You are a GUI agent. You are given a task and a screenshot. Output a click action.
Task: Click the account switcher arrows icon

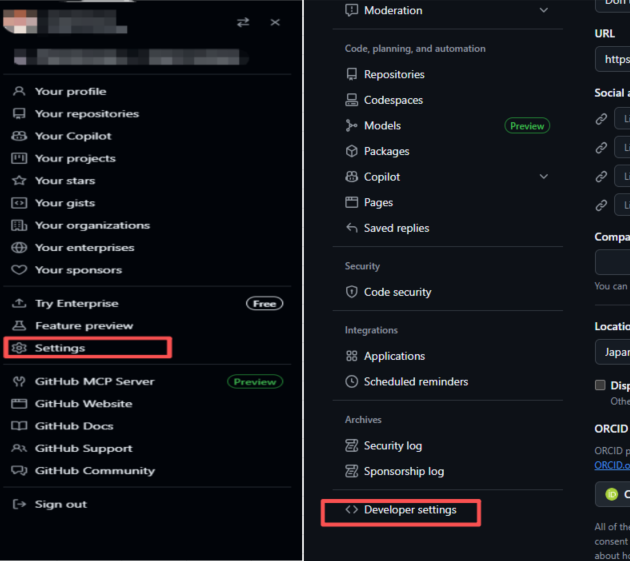point(243,22)
